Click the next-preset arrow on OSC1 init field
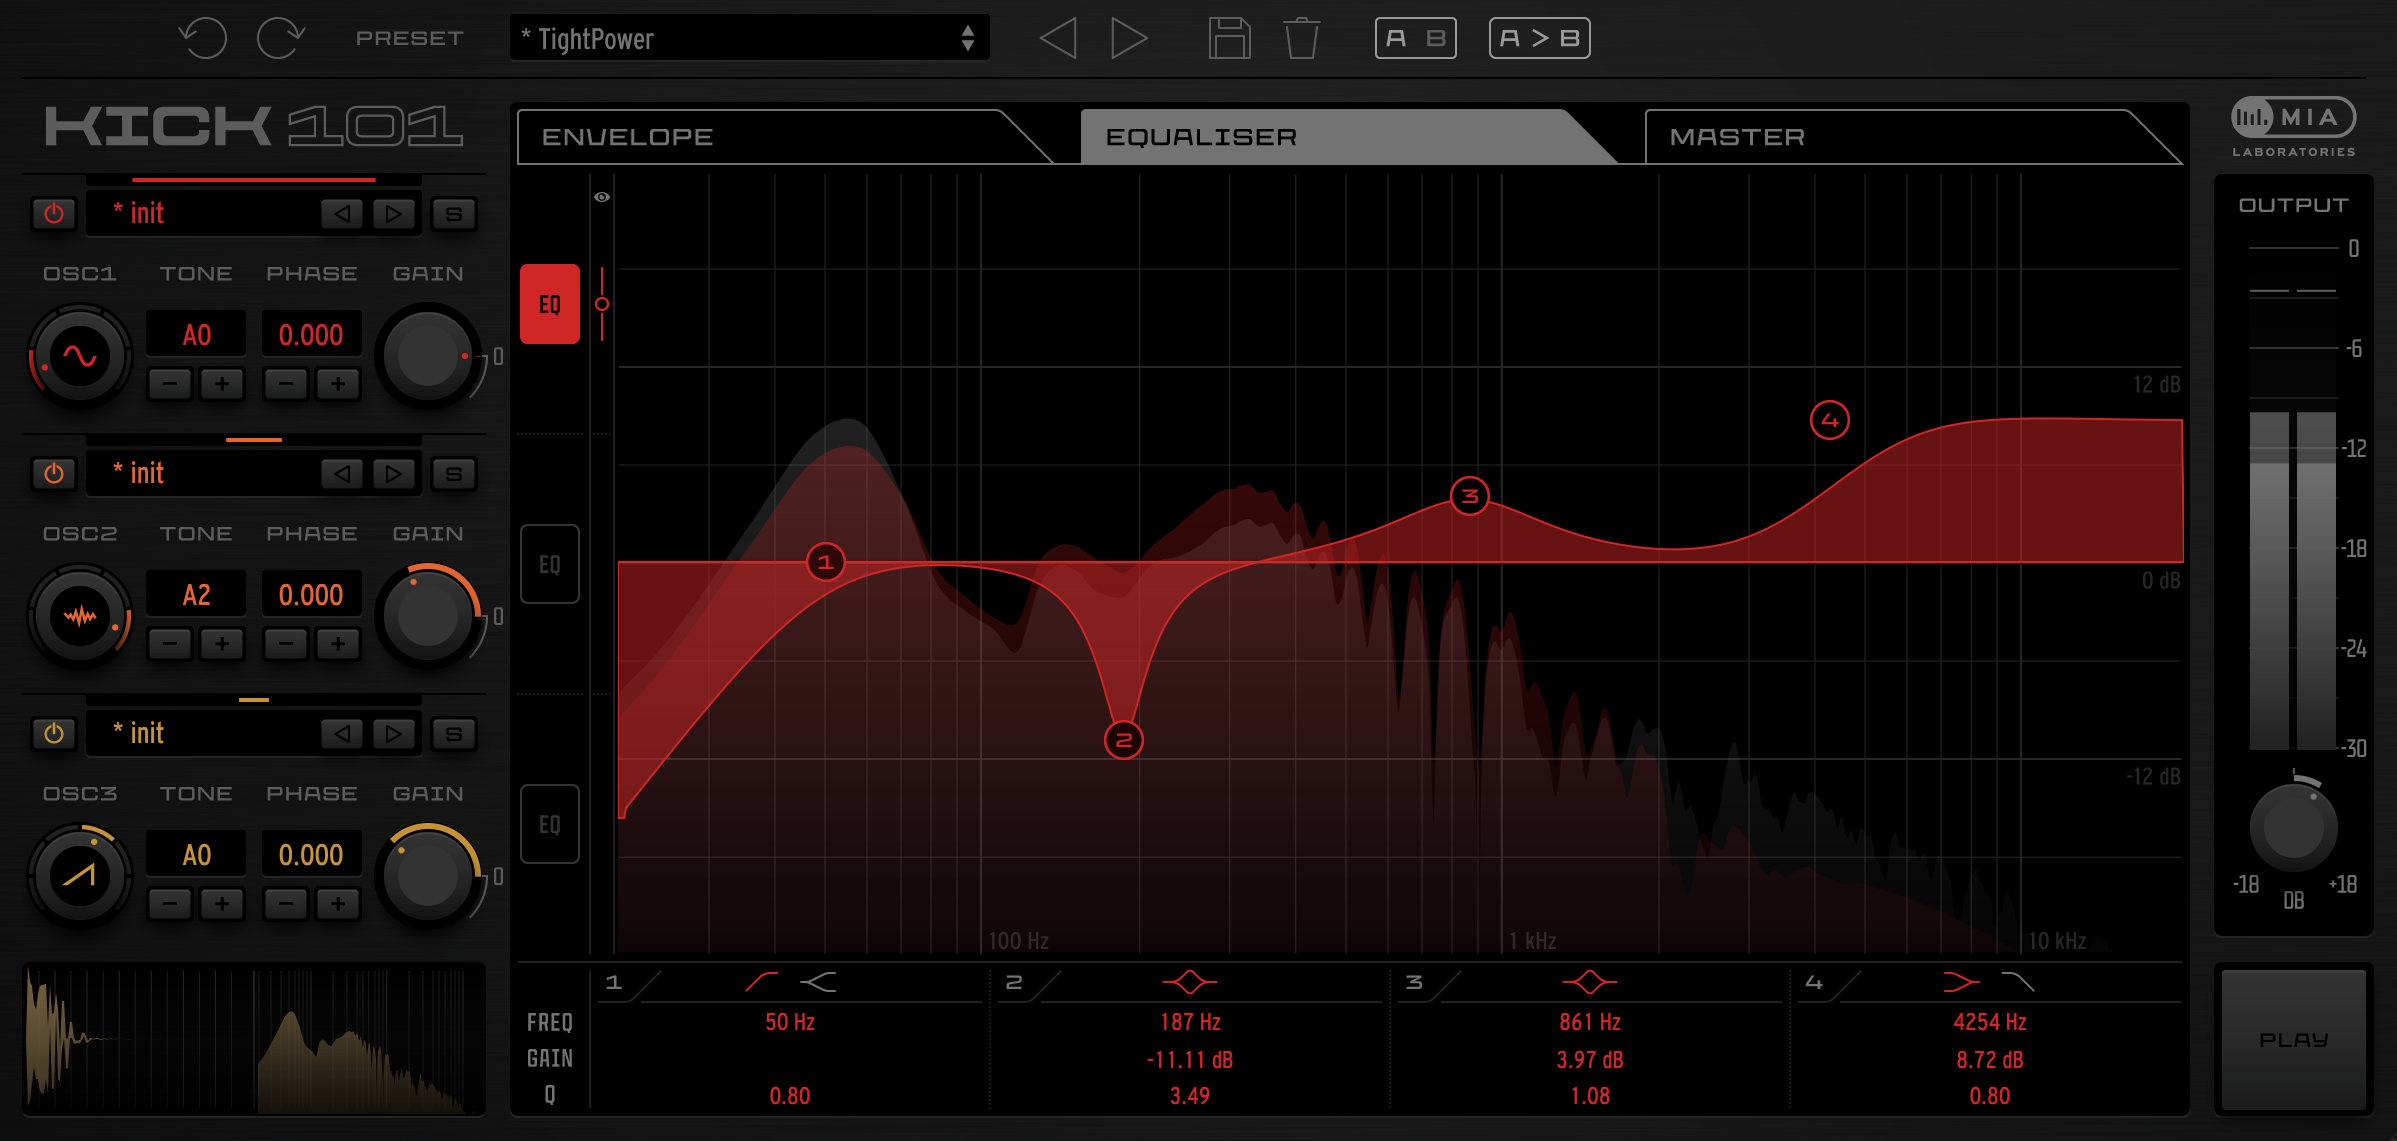Screen dimensions: 2397x1141 coord(392,213)
